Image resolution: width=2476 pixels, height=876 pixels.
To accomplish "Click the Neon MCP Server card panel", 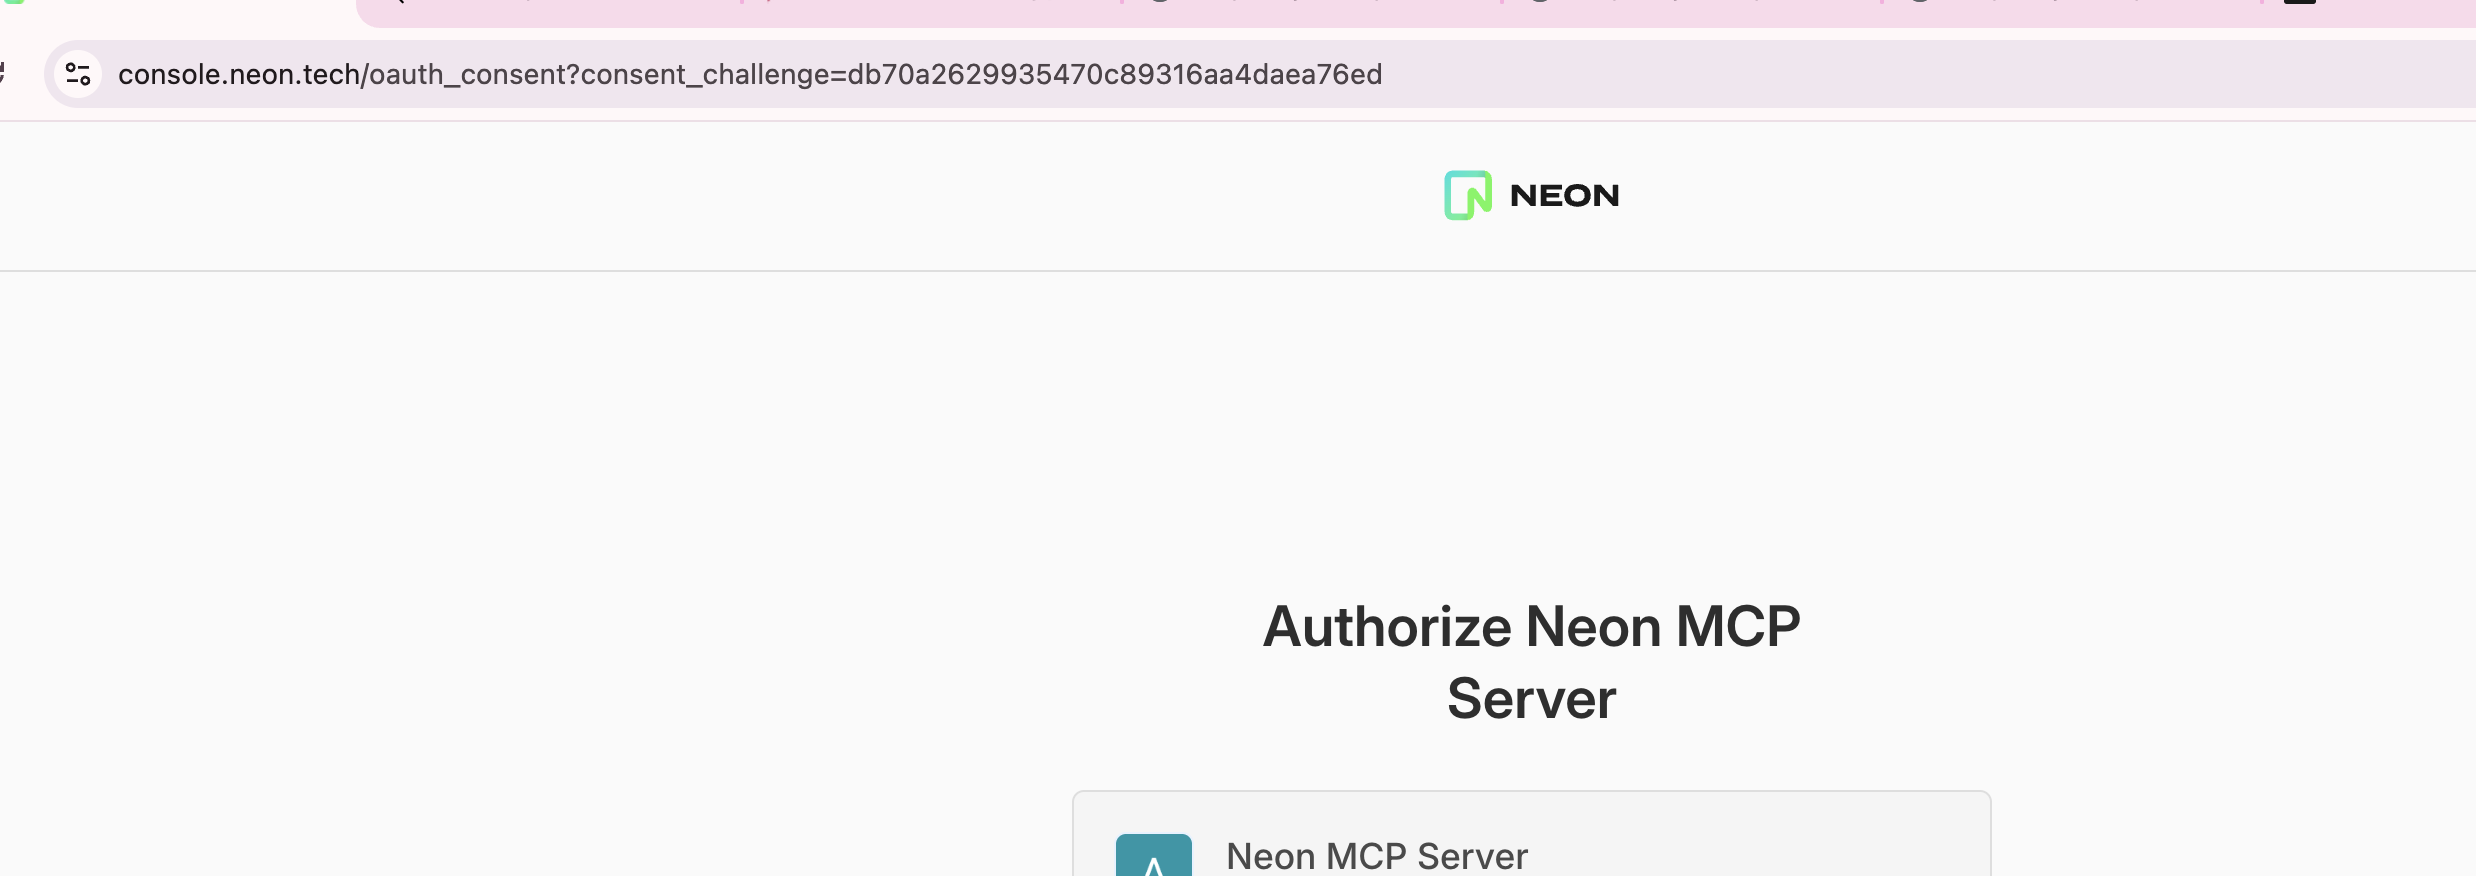I will point(1531,834).
